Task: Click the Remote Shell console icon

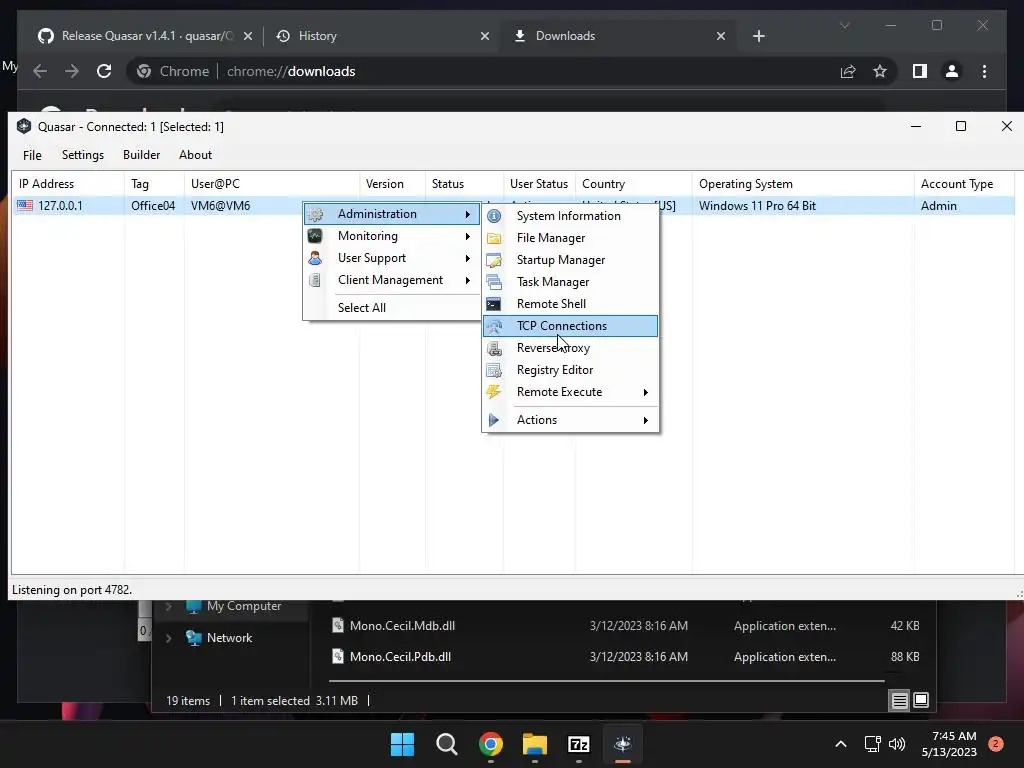Action: click(494, 304)
